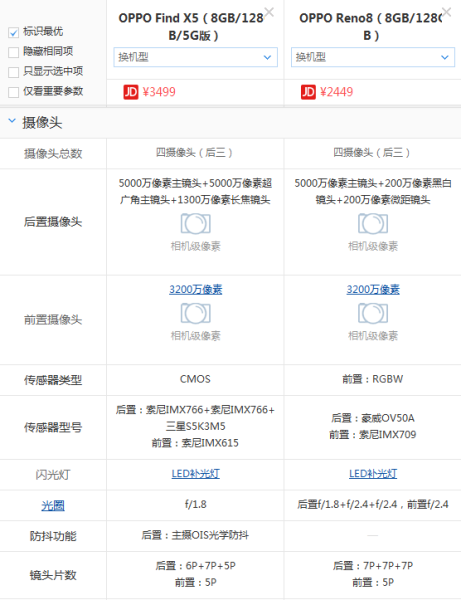
Task: Click 相机级像素 label under Find X5 rear camera
Action: (x=195, y=246)
